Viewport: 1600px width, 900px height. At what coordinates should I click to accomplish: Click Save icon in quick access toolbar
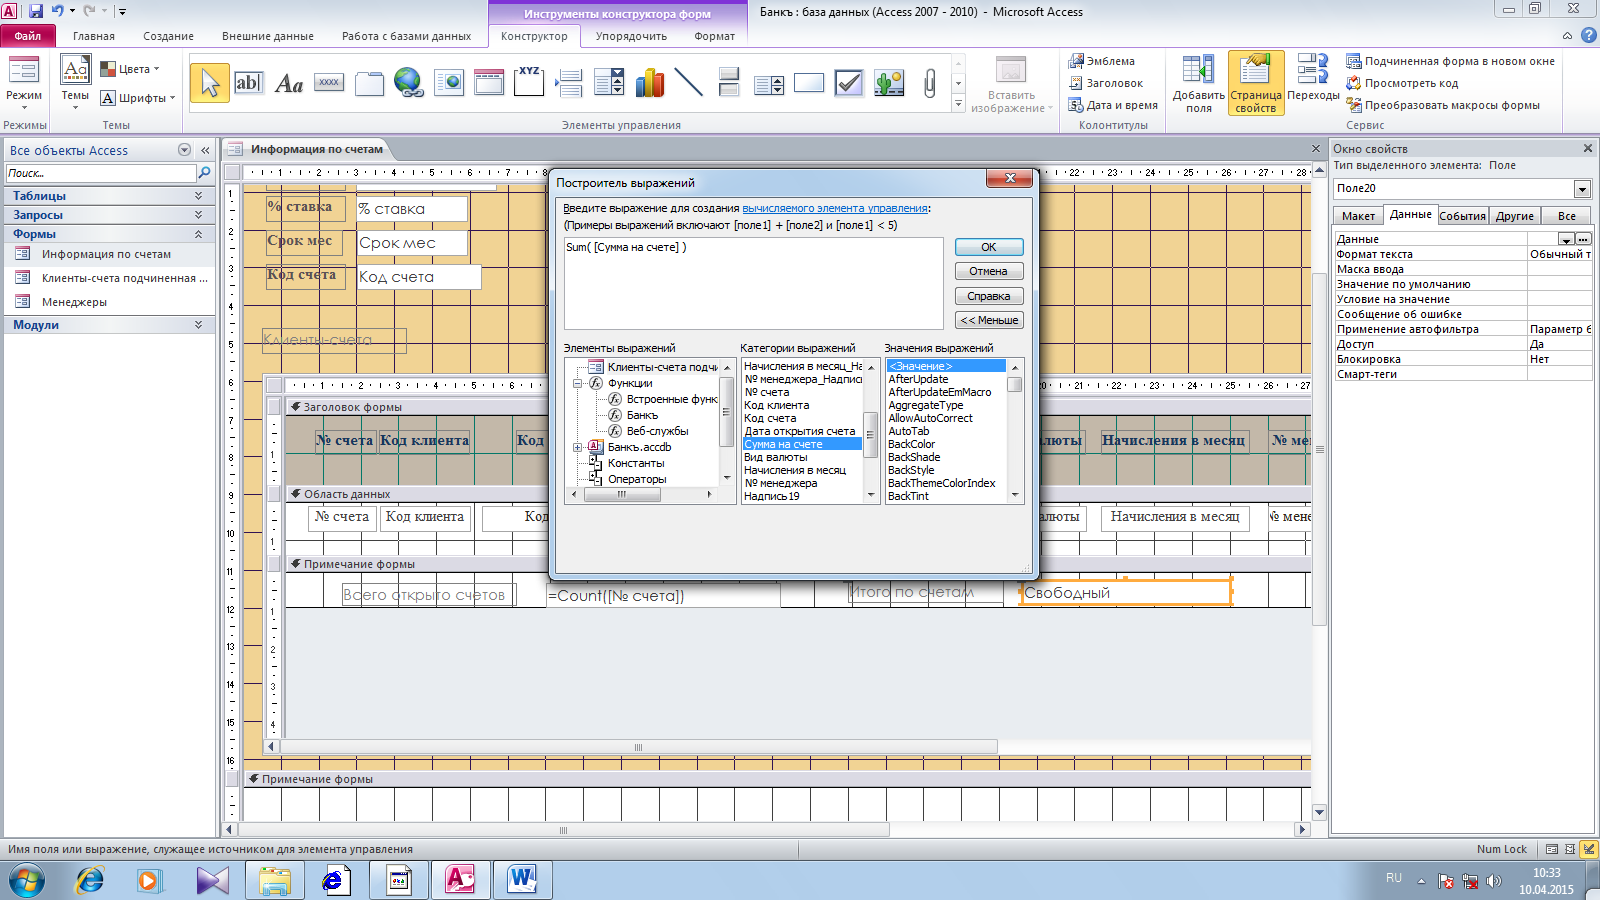[36, 11]
